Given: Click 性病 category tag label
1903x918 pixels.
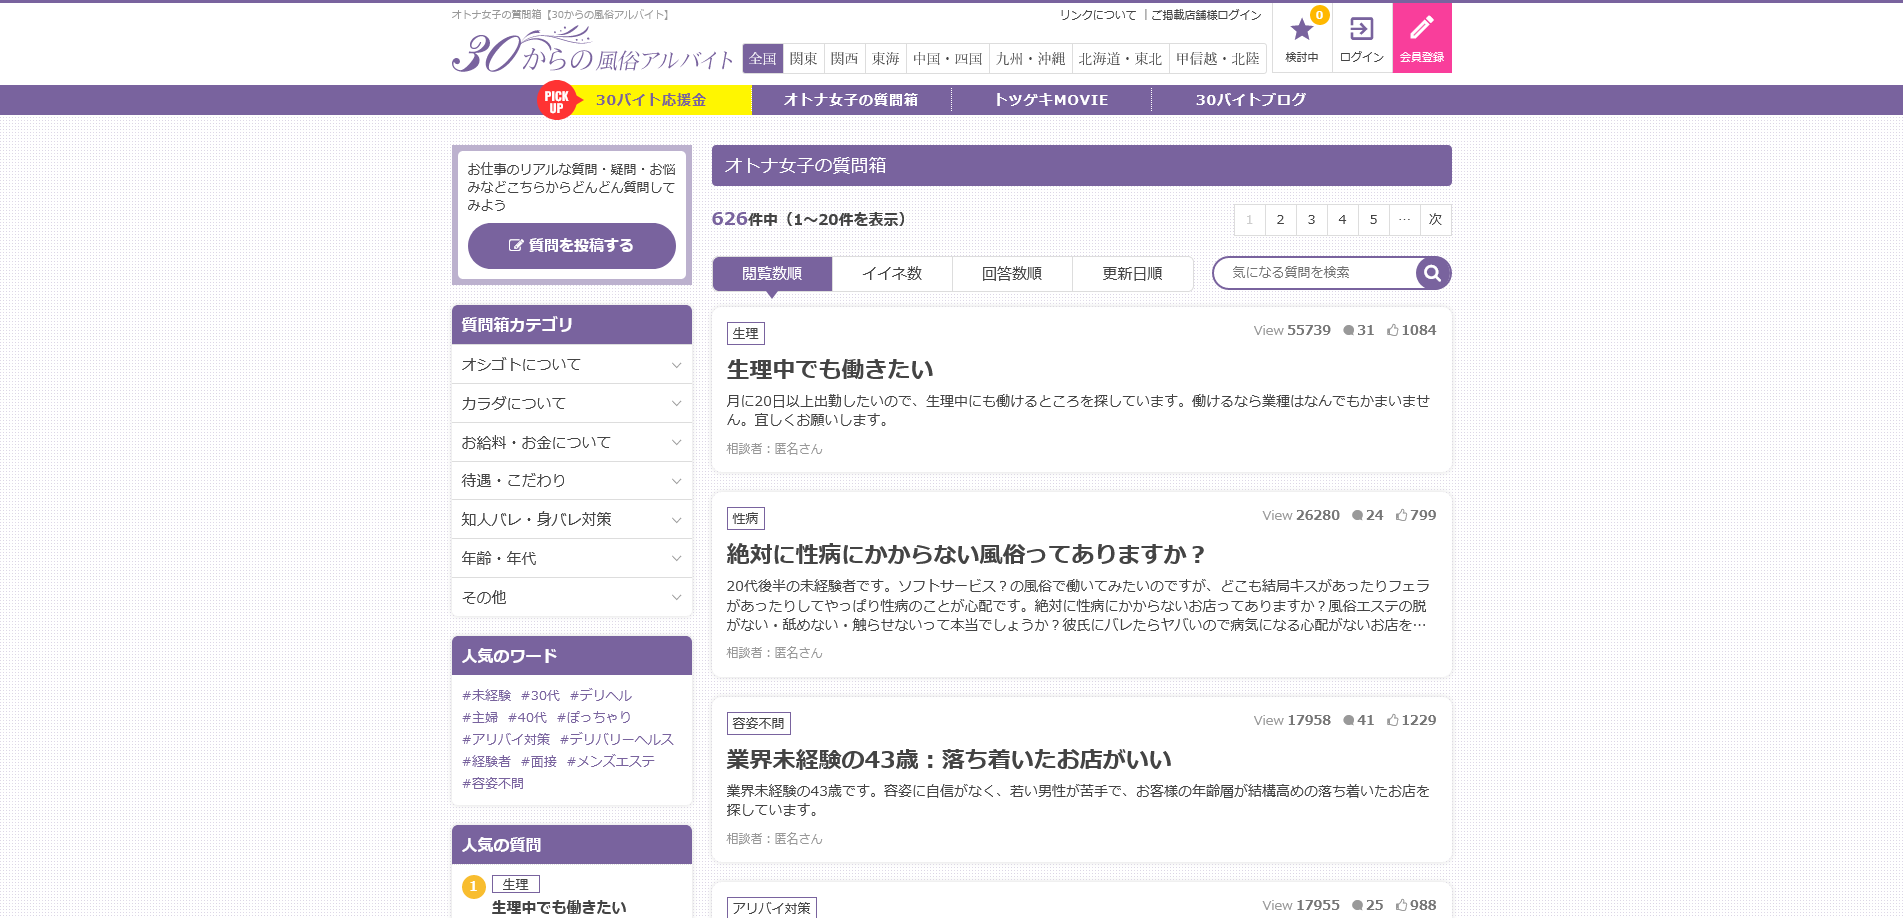Looking at the screenshot, I should tap(745, 519).
